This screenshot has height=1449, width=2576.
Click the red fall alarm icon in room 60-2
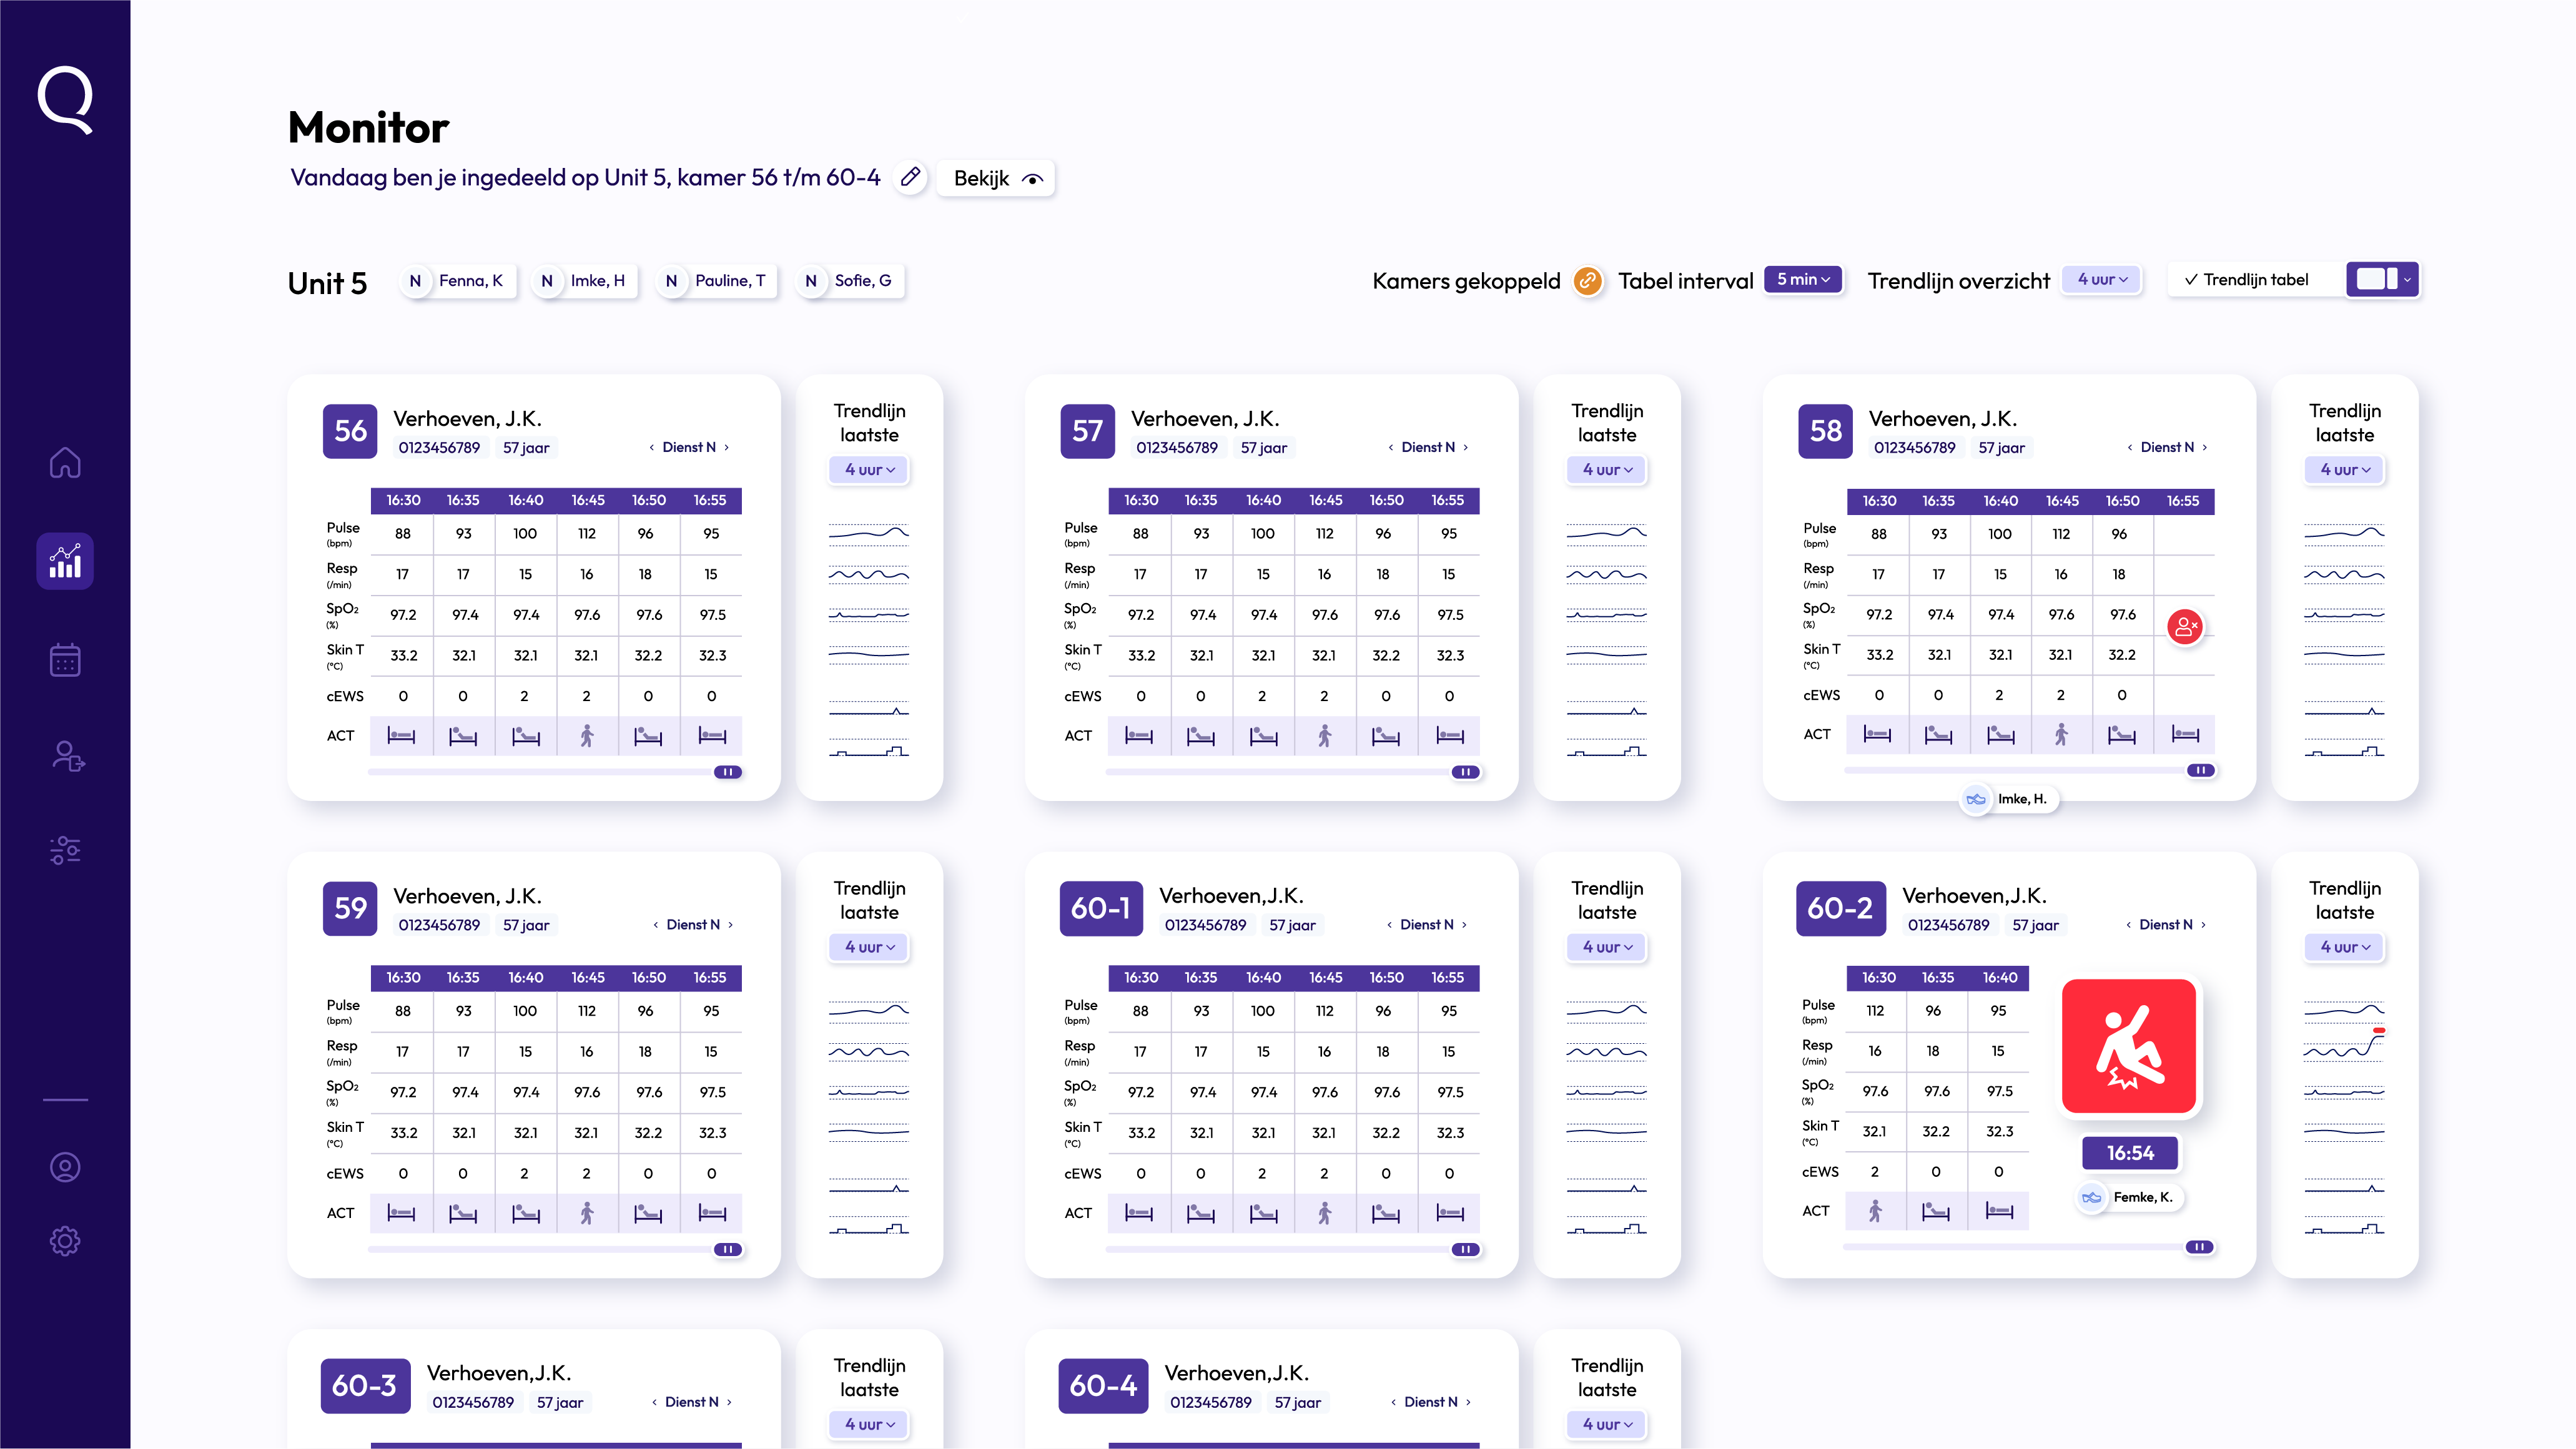pyautogui.click(x=2129, y=1046)
